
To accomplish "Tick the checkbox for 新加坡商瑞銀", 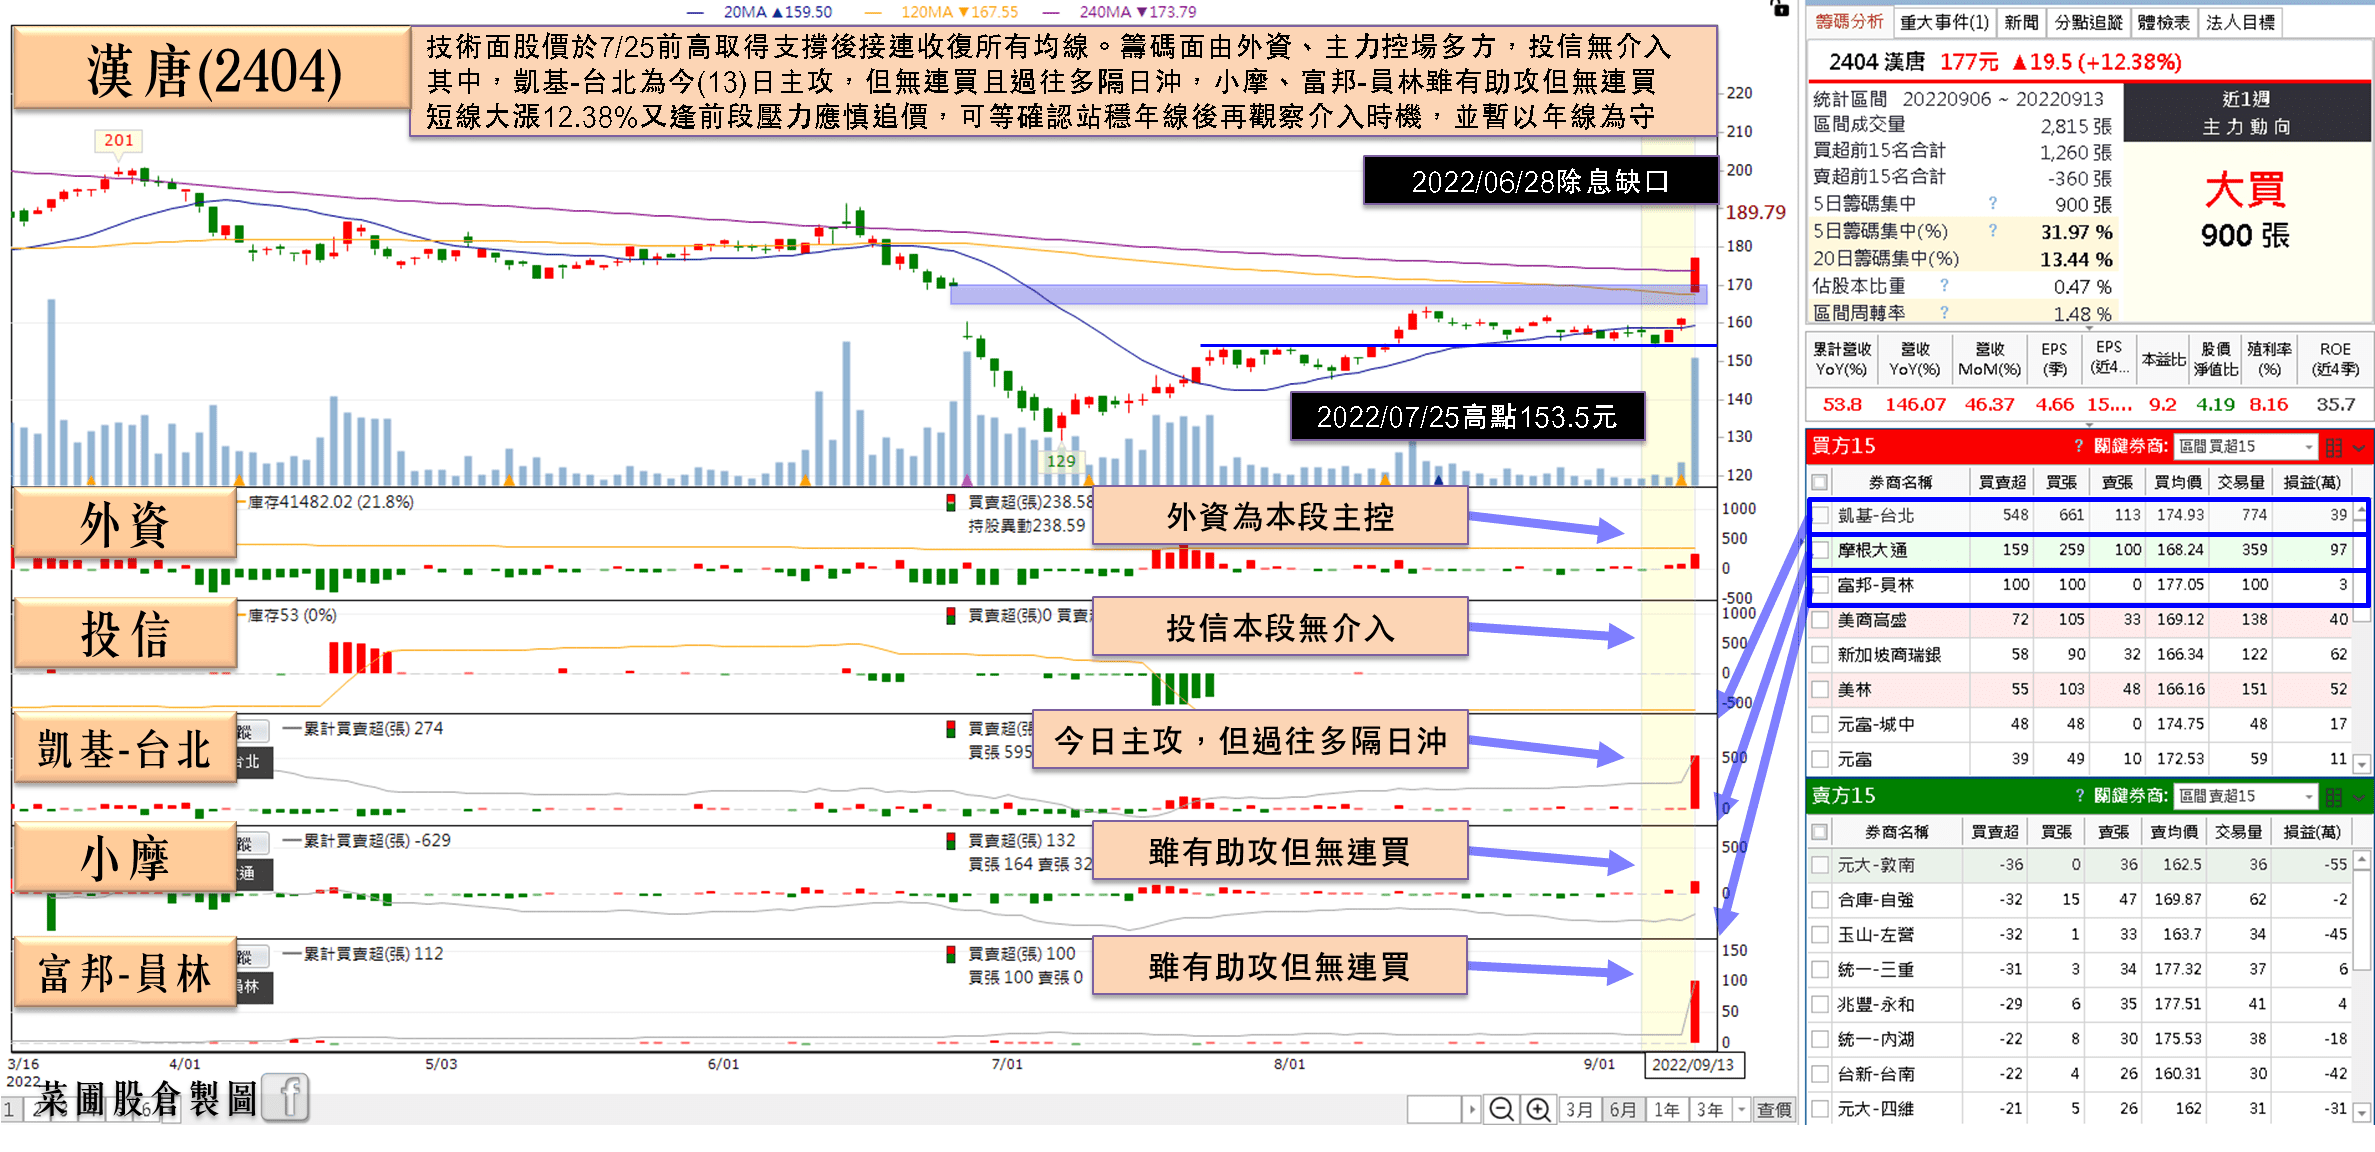I will [x=1821, y=655].
